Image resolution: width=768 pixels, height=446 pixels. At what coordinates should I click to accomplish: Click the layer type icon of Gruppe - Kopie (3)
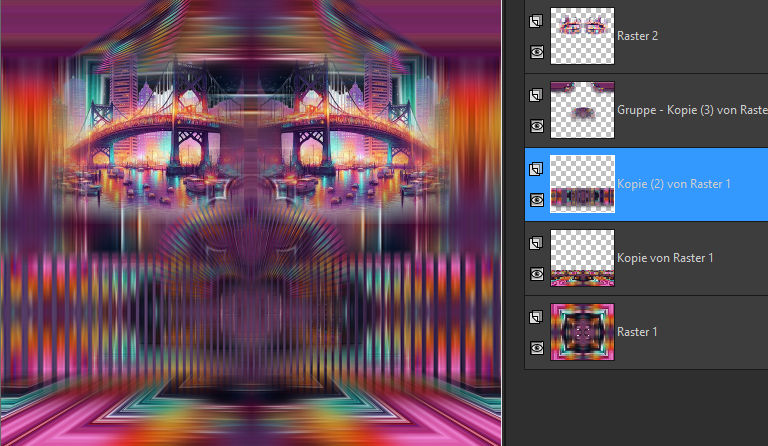536,95
